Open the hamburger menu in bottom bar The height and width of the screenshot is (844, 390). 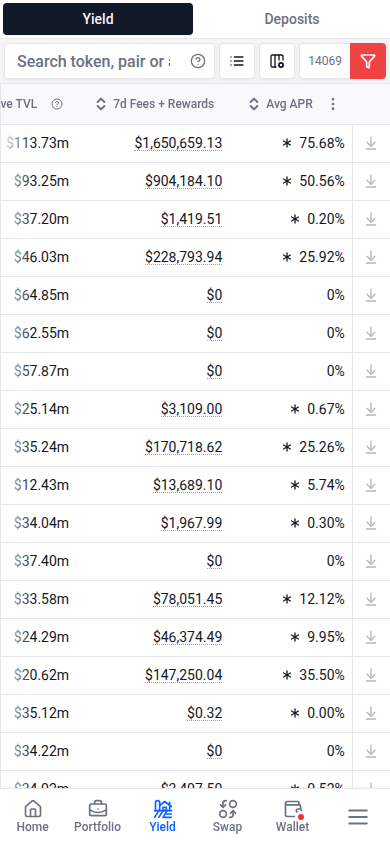(358, 817)
